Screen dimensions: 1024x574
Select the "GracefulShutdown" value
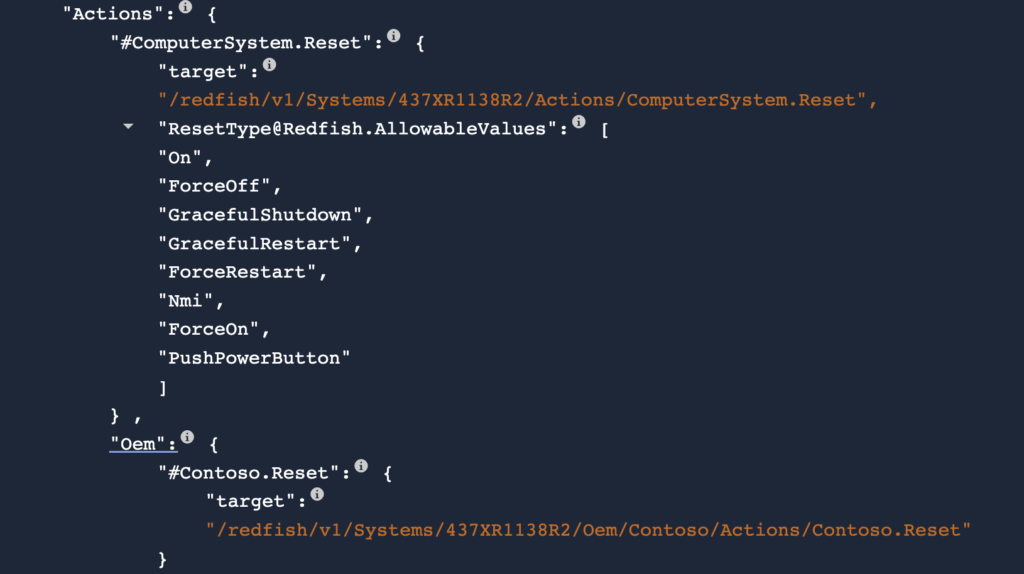coord(265,215)
